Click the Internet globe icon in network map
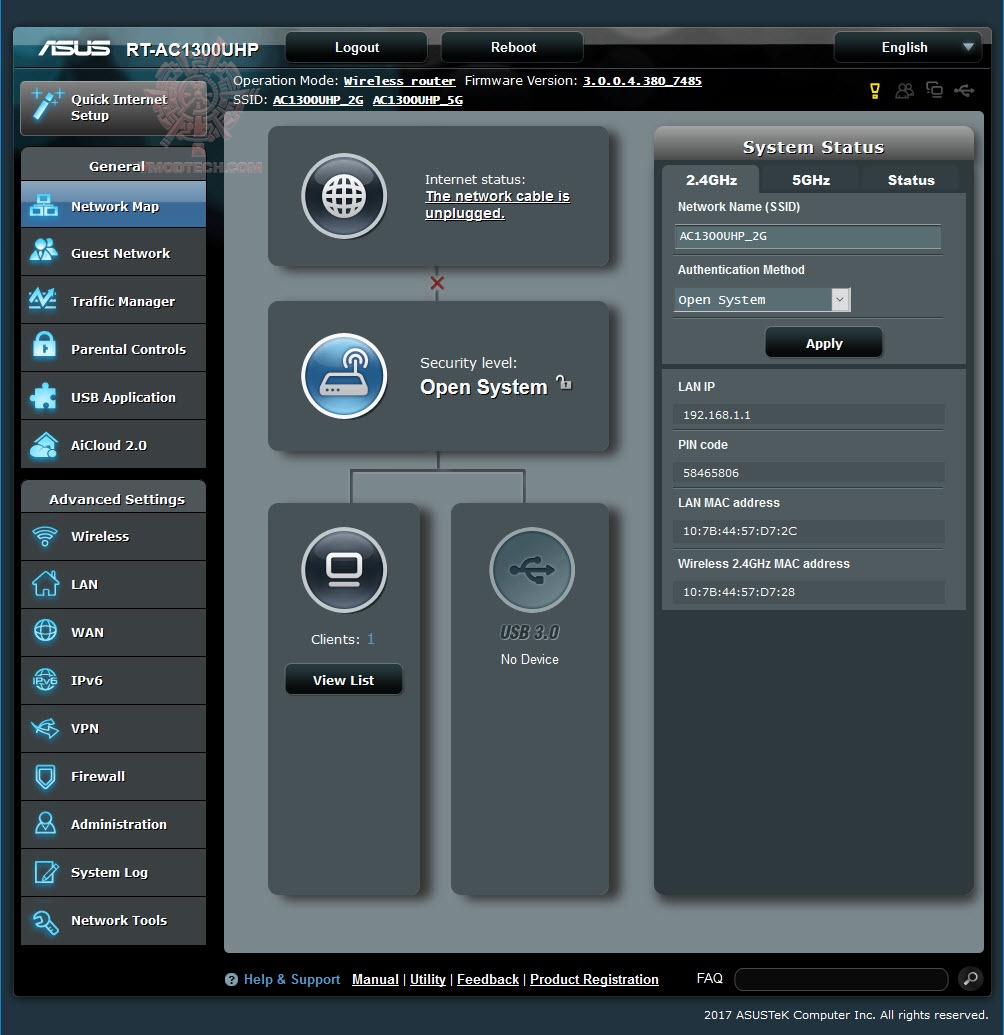 click(344, 196)
